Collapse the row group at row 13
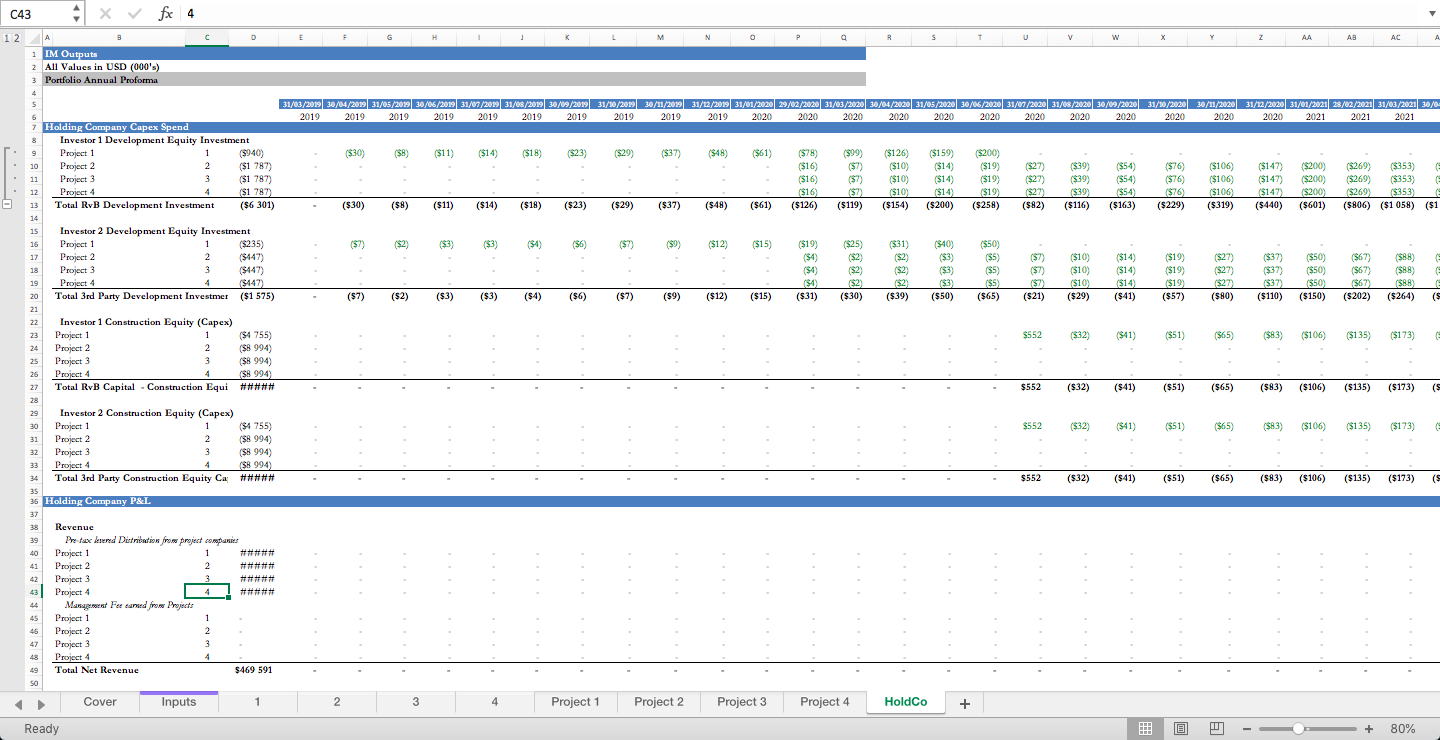 pos(8,205)
